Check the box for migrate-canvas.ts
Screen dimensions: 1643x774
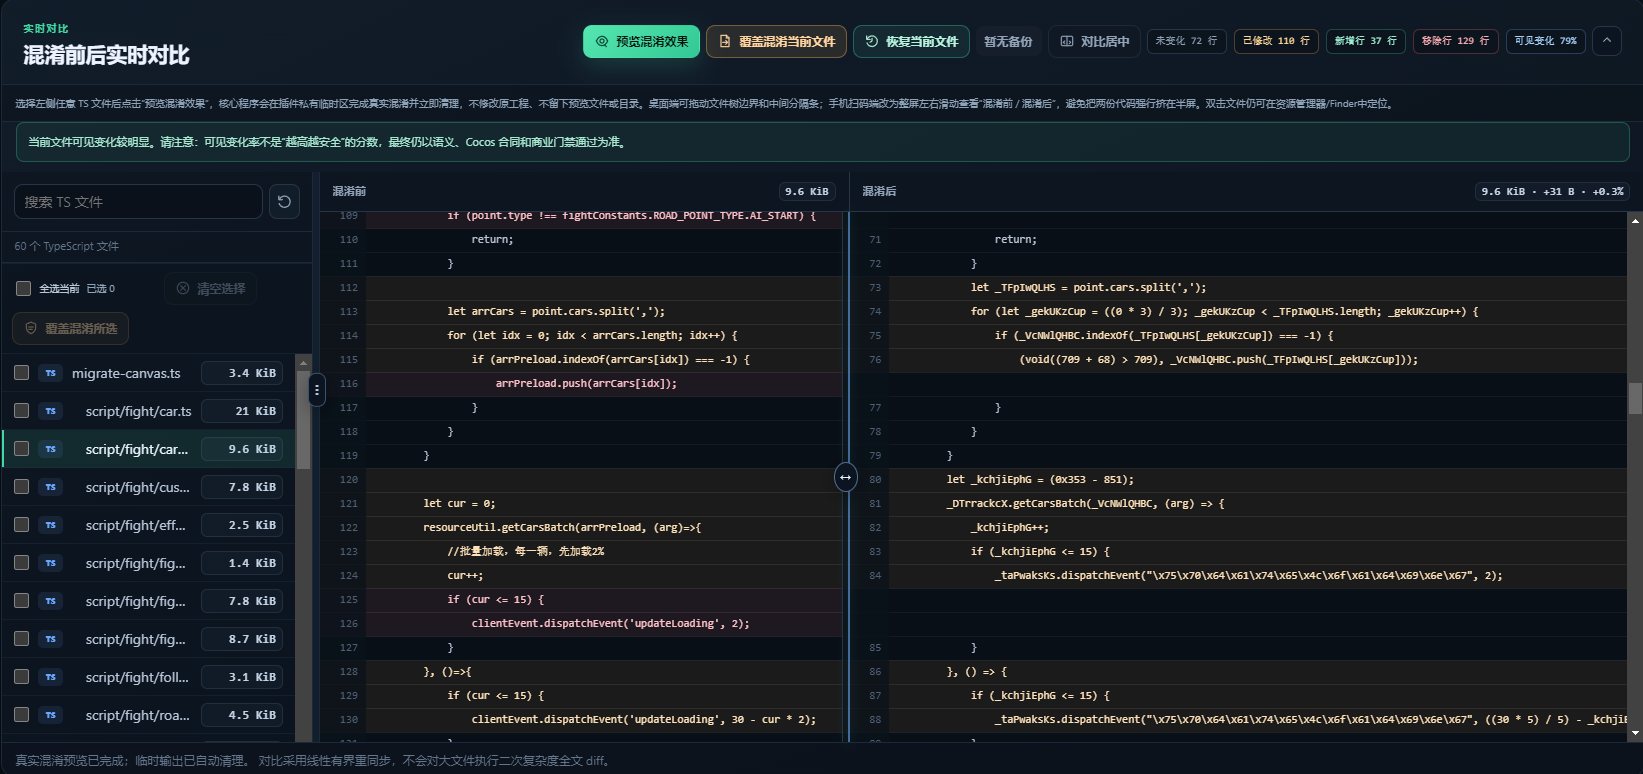(x=22, y=373)
